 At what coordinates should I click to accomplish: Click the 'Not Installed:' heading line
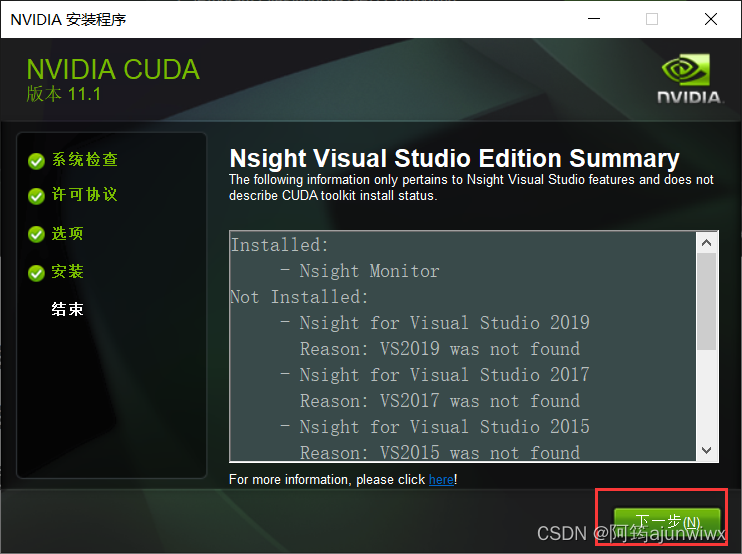pyautogui.click(x=299, y=297)
